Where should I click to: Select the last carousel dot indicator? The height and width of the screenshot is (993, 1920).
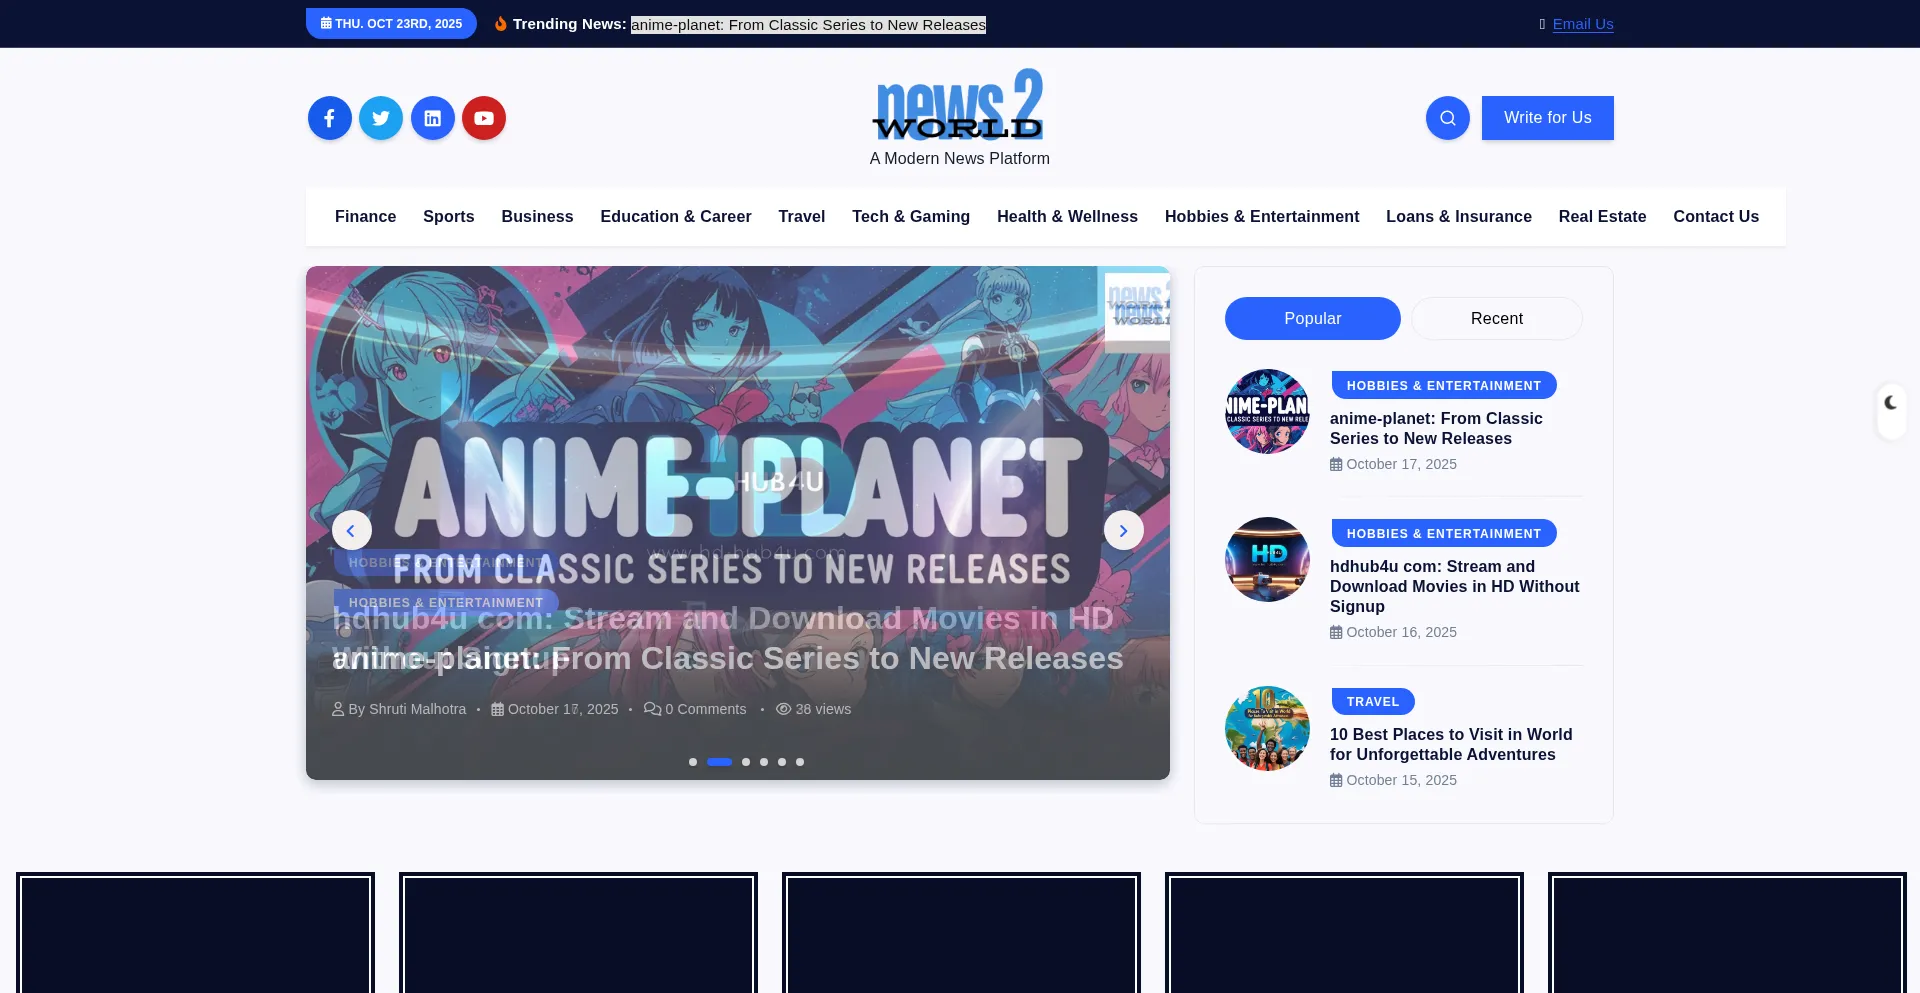[800, 762]
